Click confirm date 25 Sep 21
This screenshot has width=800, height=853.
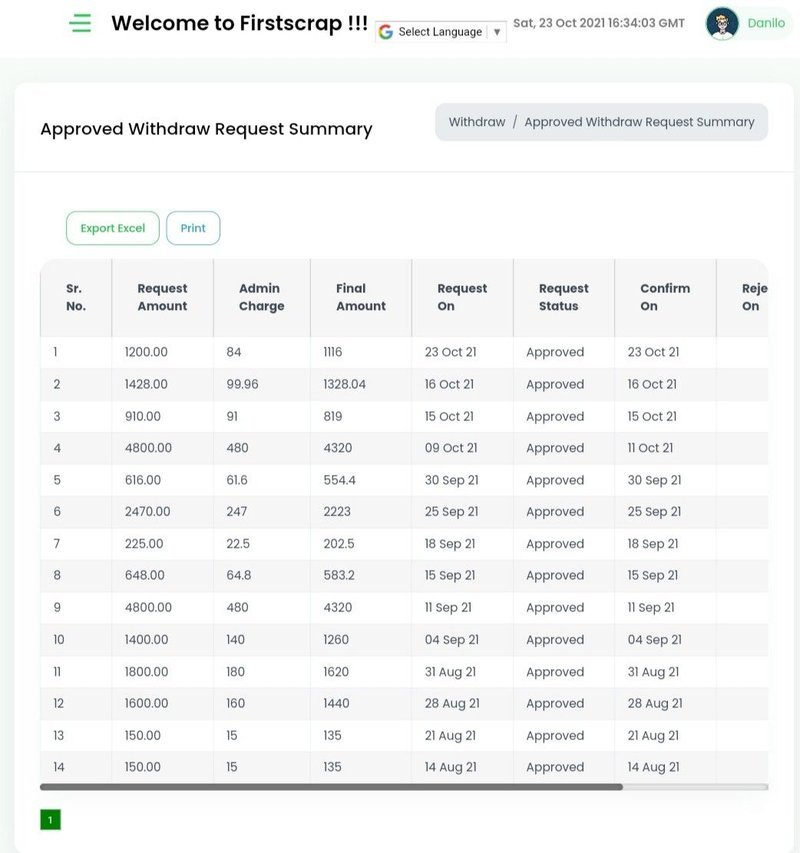(x=654, y=511)
